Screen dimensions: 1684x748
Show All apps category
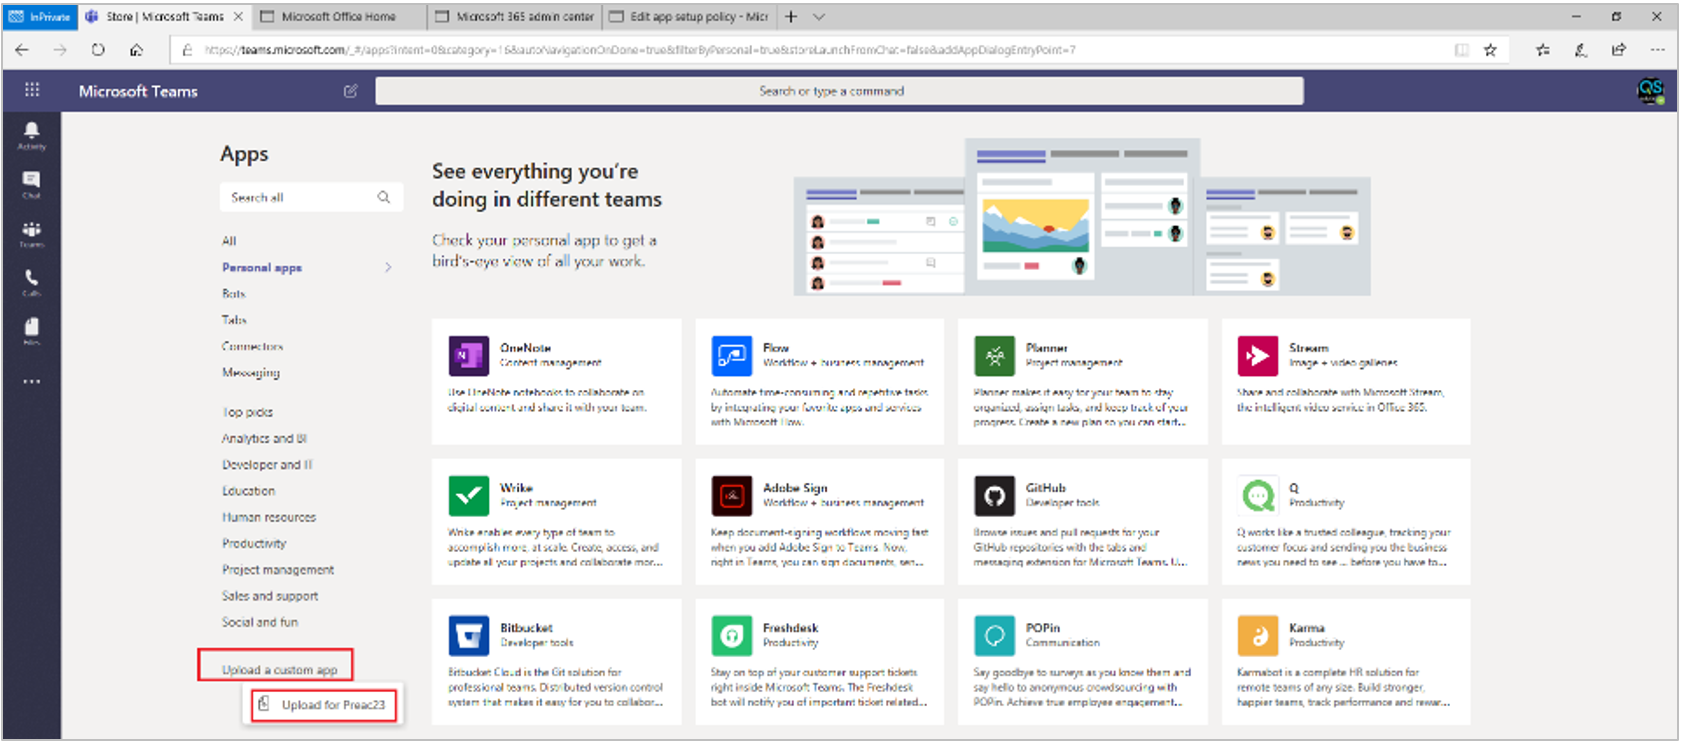pyautogui.click(x=229, y=241)
